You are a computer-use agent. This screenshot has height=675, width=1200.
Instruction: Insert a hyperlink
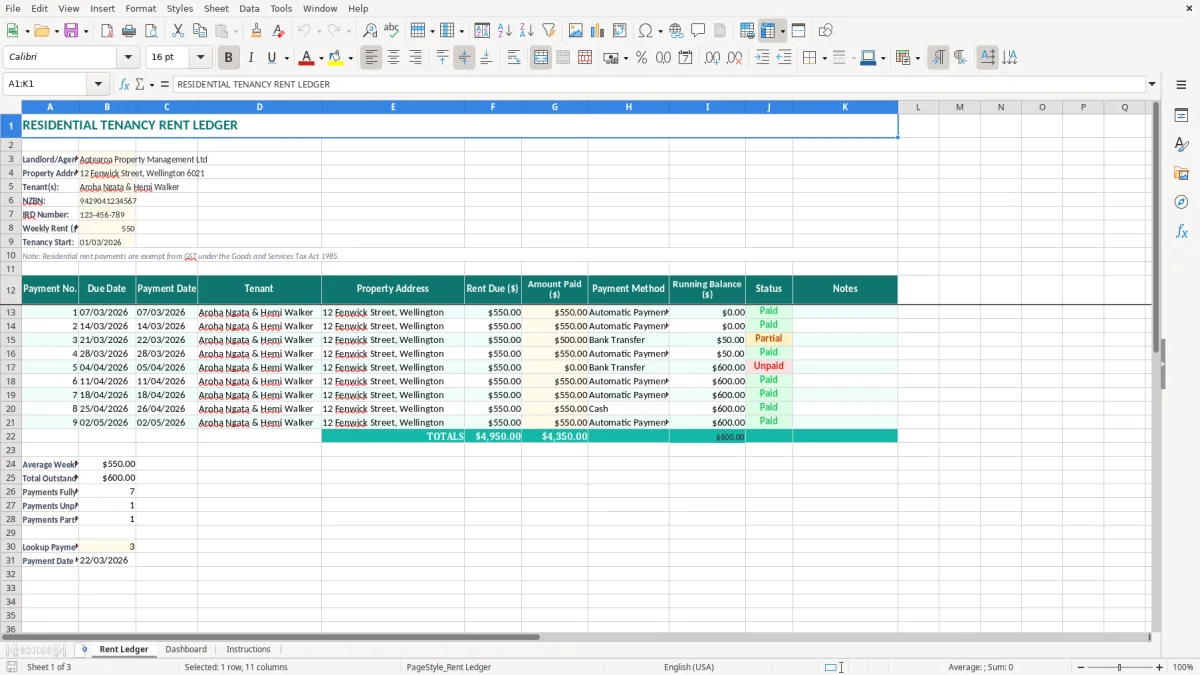tap(677, 31)
